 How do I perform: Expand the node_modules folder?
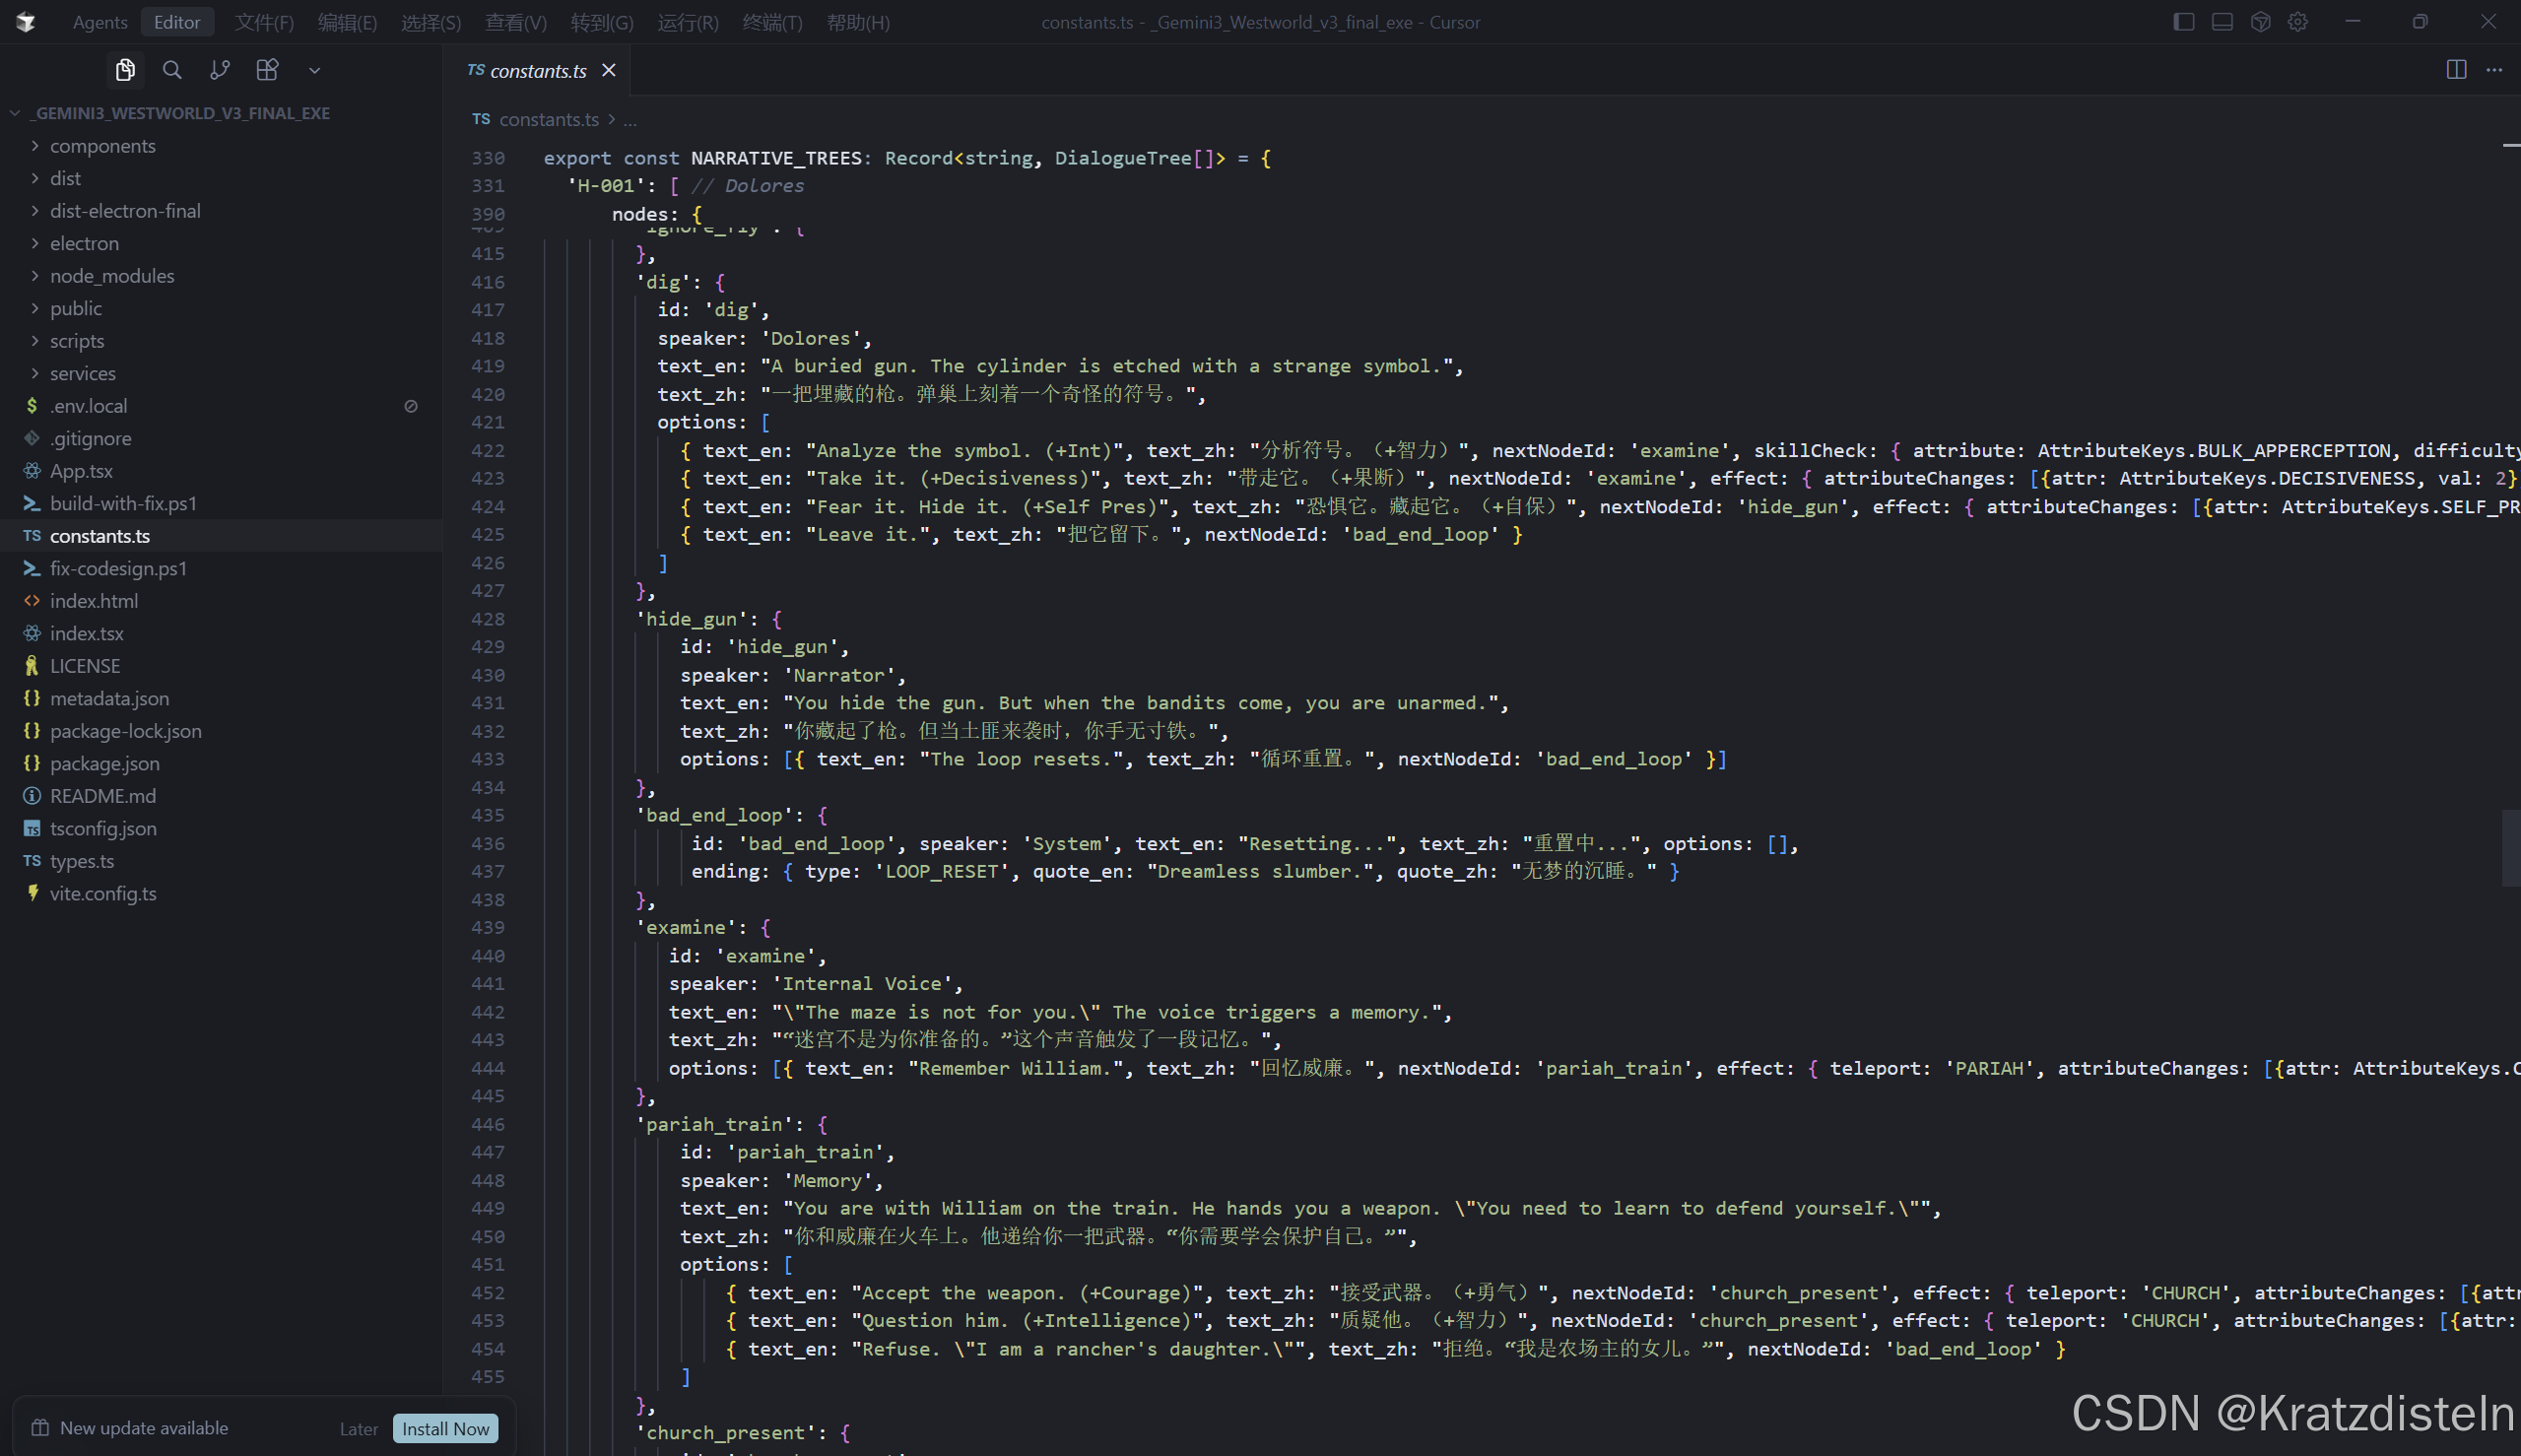(x=111, y=276)
